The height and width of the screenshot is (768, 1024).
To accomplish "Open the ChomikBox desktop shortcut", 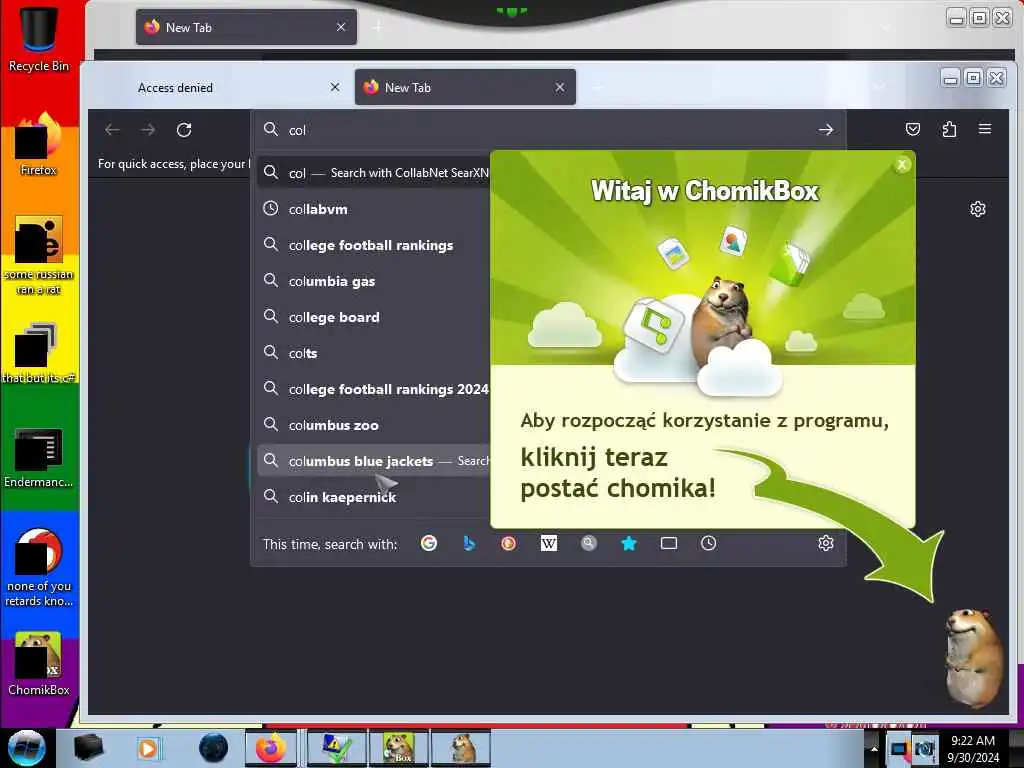I will pos(39,664).
